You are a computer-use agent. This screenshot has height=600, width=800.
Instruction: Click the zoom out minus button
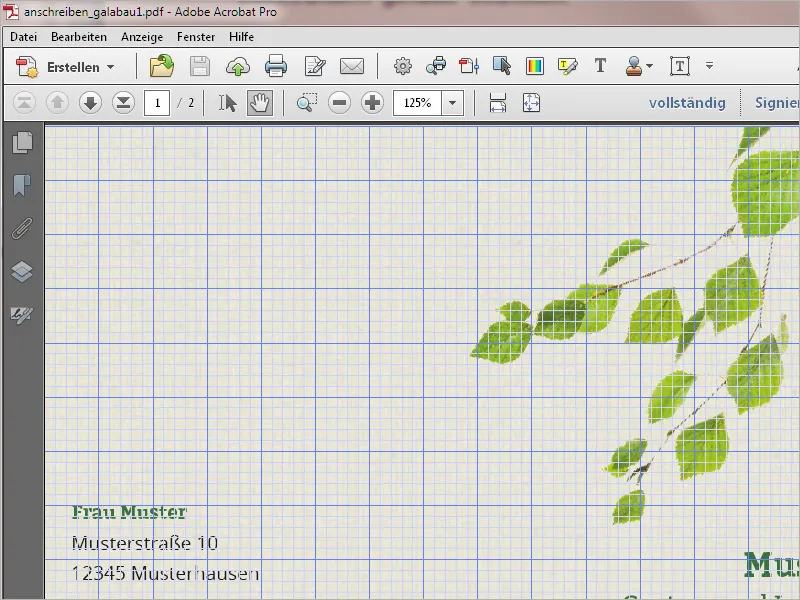click(x=340, y=103)
